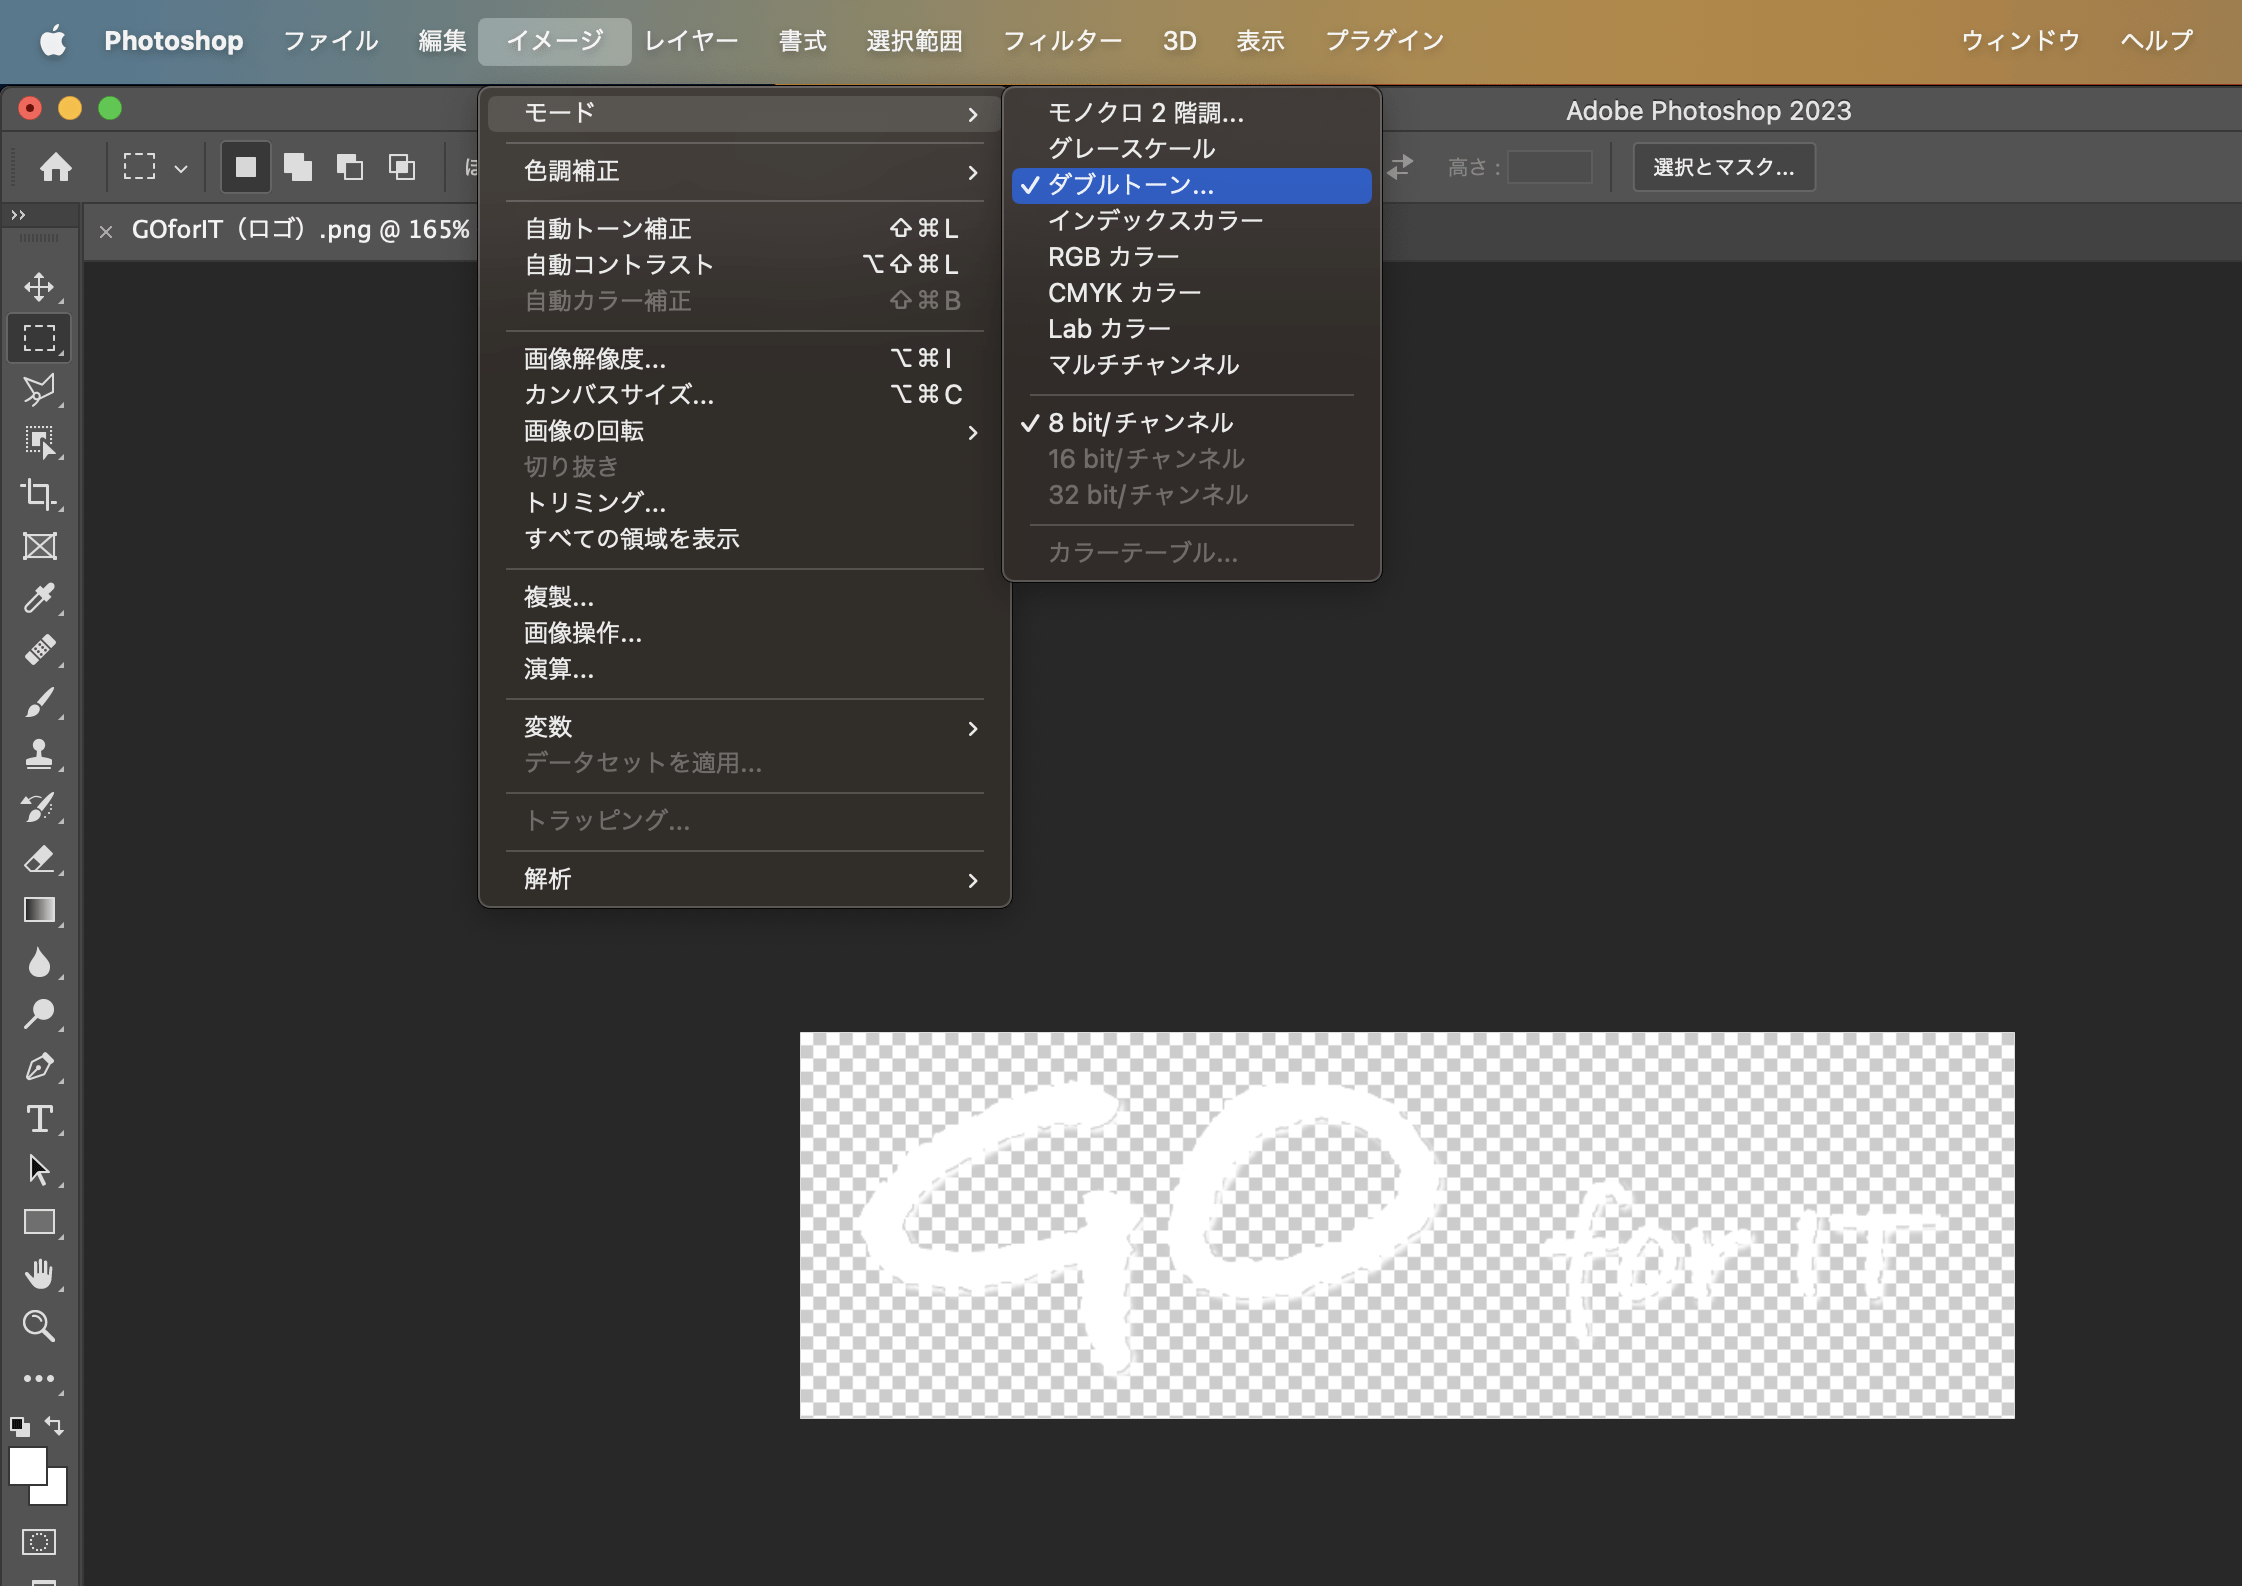The height and width of the screenshot is (1586, 2242).
Task: Swap width and height arrows icon
Action: click(1400, 167)
